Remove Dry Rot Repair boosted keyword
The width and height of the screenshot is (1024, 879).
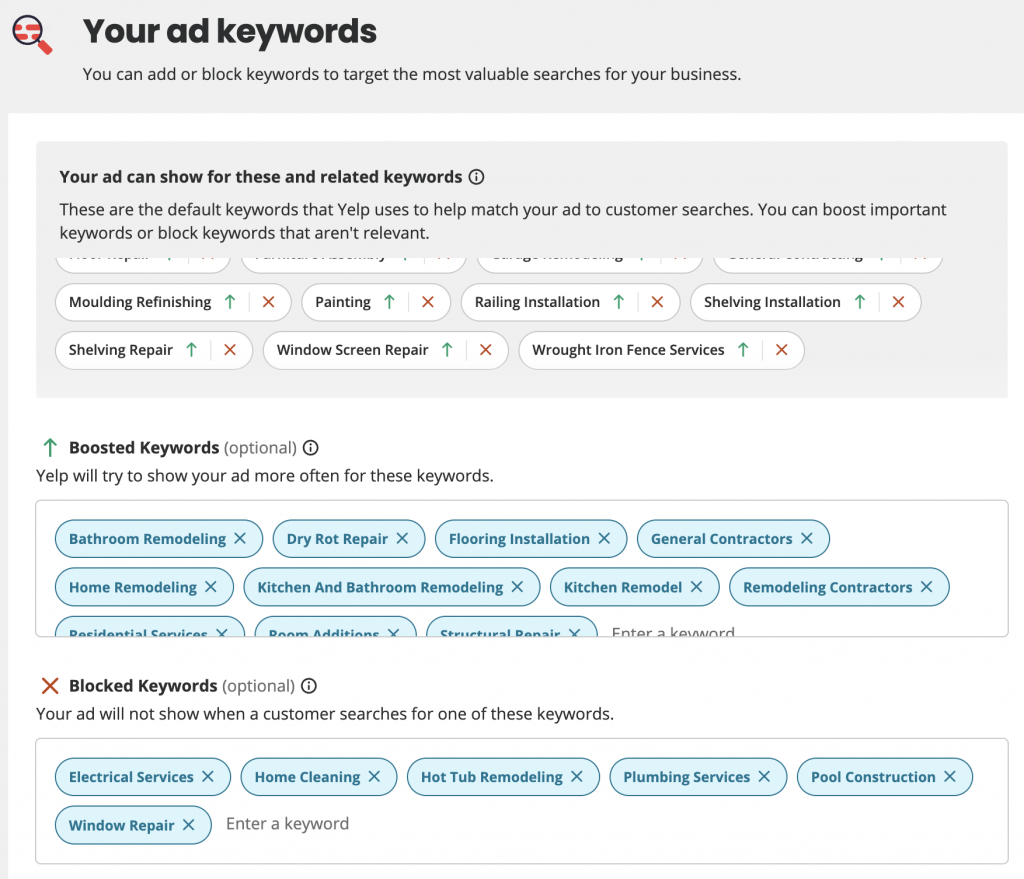coord(402,538)
